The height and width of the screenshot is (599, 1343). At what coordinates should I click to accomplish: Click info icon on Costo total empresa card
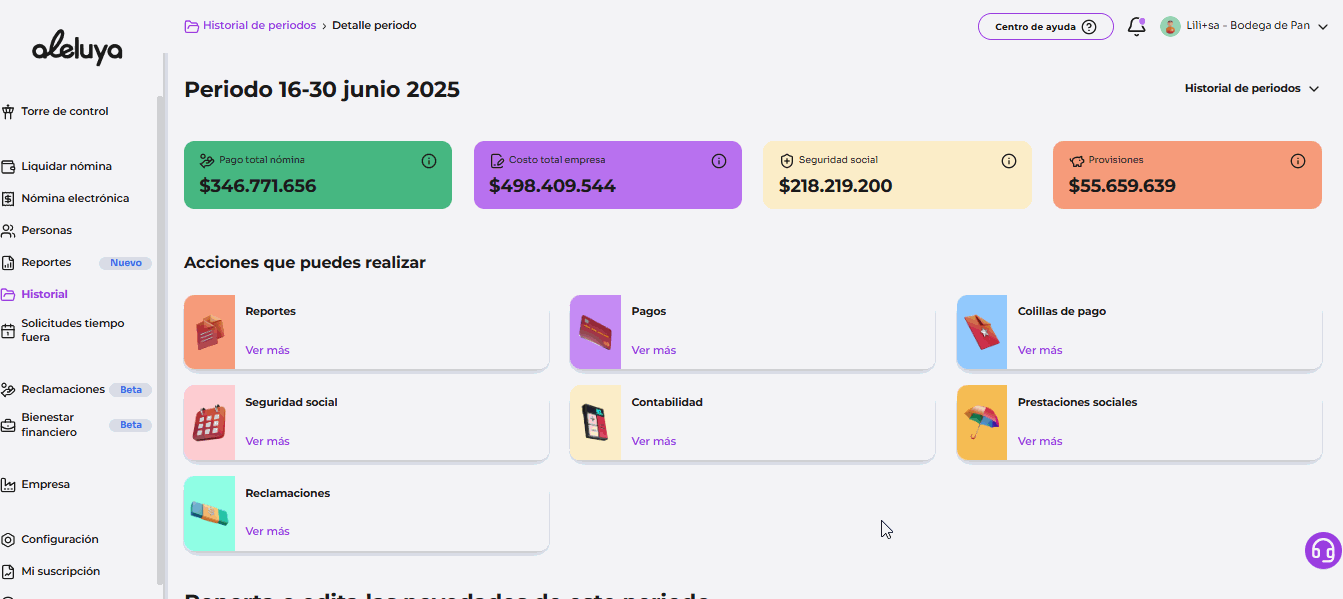coord(718,161)
